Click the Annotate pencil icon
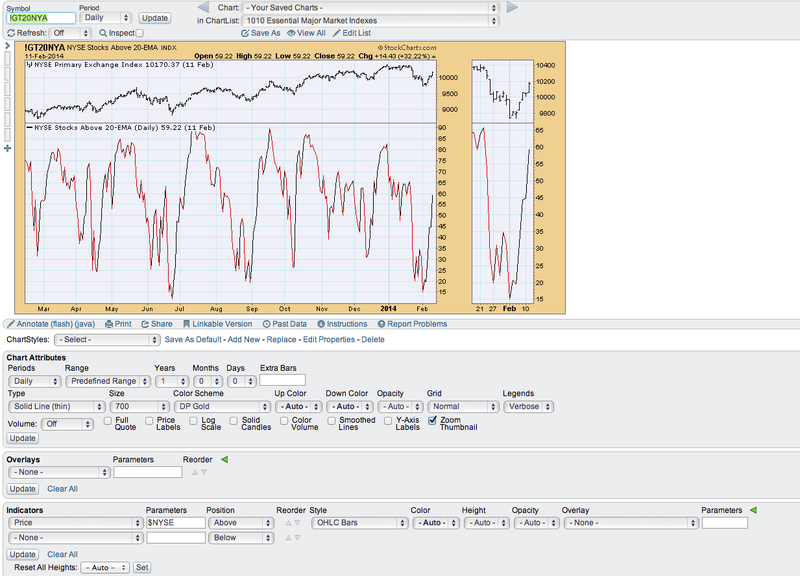This screenshot has height=576, width=800. click(11, 324)
